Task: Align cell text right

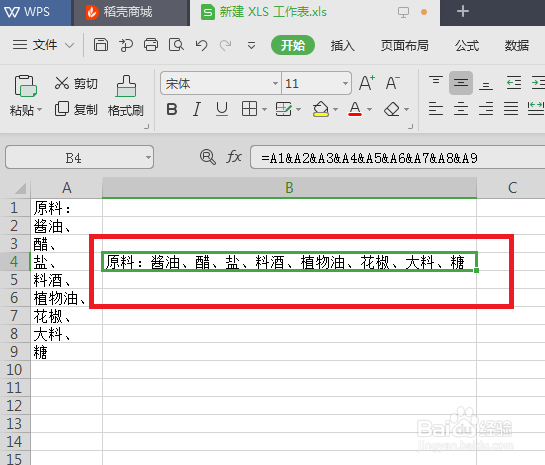Action: pyautogui.click(x=486, y=109)
